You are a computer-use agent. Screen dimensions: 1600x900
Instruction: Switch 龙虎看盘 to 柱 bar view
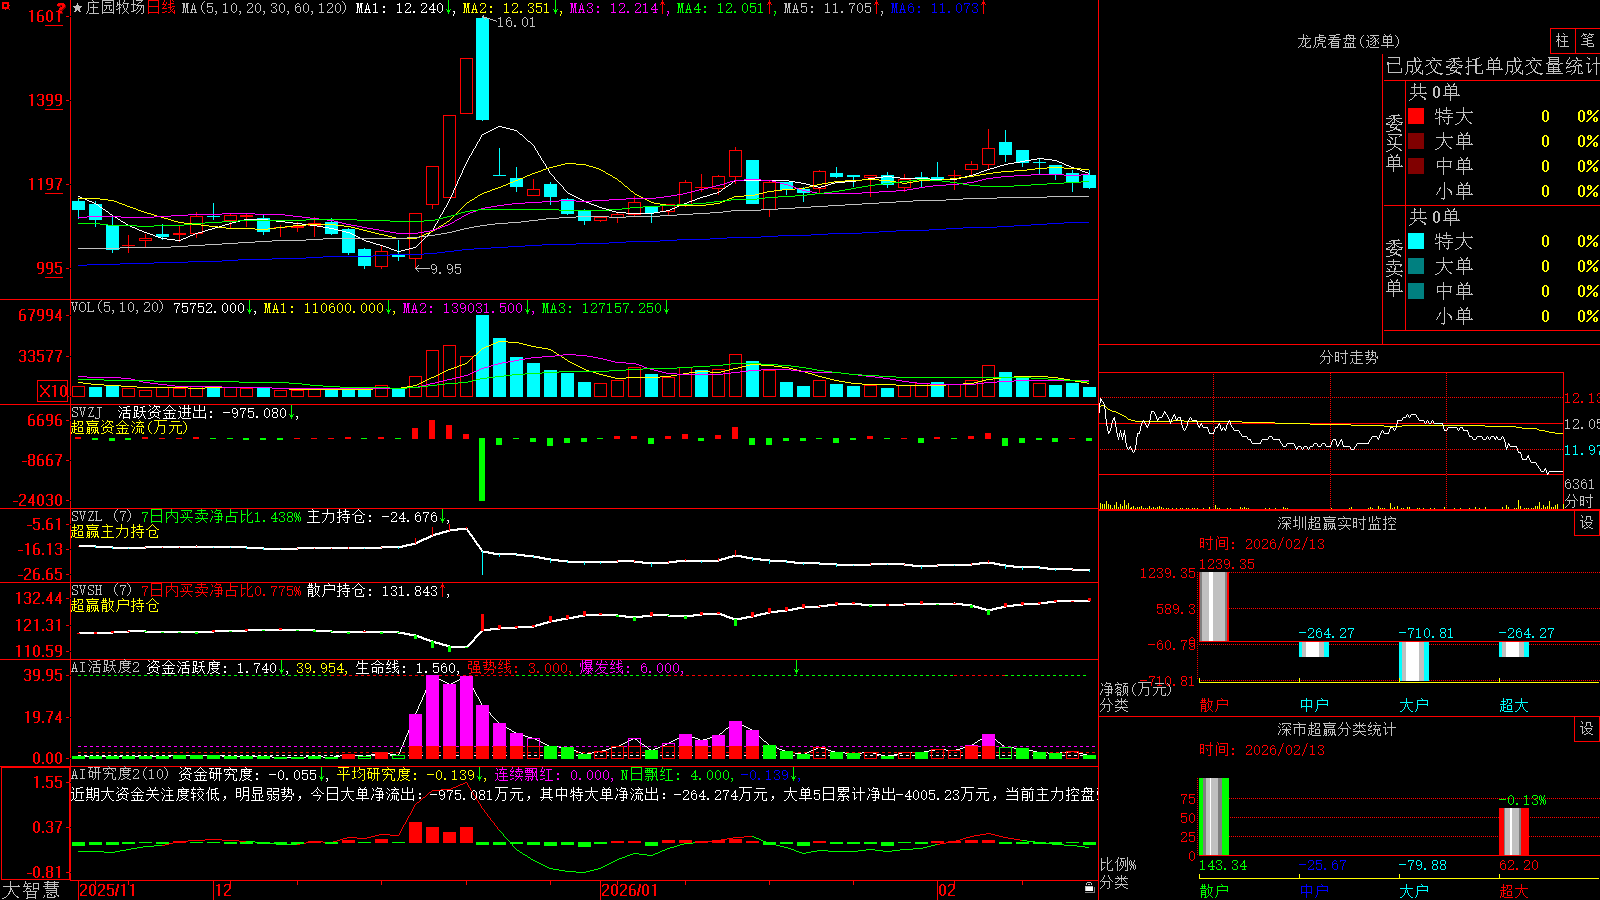(1562, 40)
